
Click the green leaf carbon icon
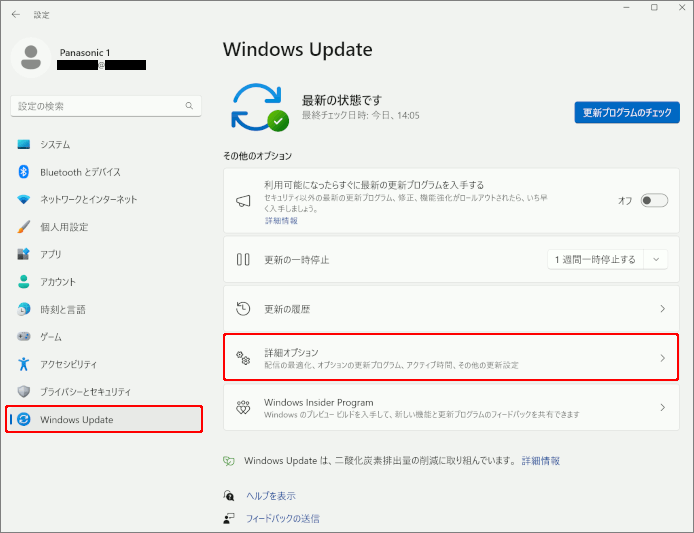(x=228, y=461)
